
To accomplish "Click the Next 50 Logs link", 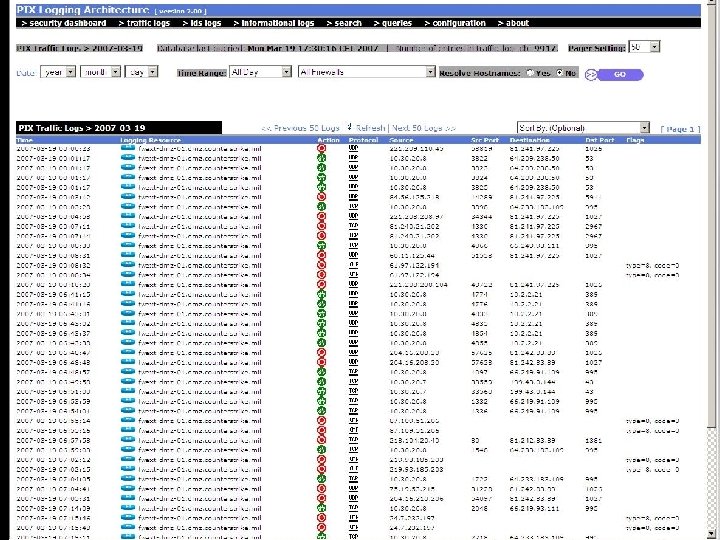I will click(424, 128).
